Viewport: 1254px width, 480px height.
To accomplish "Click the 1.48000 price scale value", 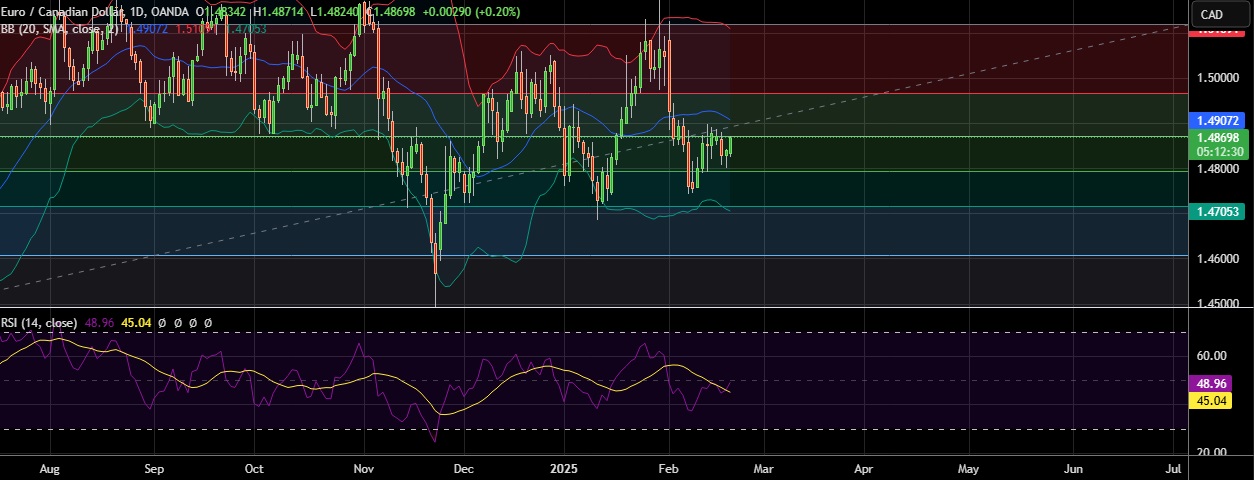I will pos(1216,170).
